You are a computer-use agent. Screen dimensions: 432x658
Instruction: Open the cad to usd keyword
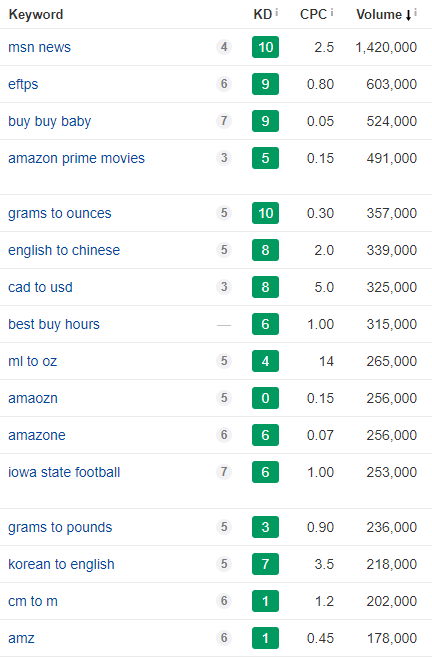[40, 287]
